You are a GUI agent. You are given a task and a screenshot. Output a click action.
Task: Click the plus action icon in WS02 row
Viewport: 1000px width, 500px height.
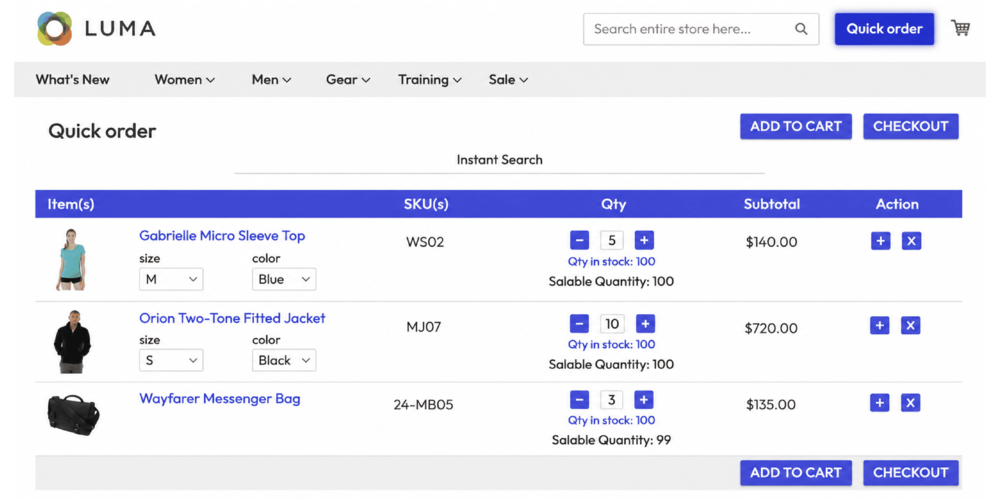coord(880,241)
